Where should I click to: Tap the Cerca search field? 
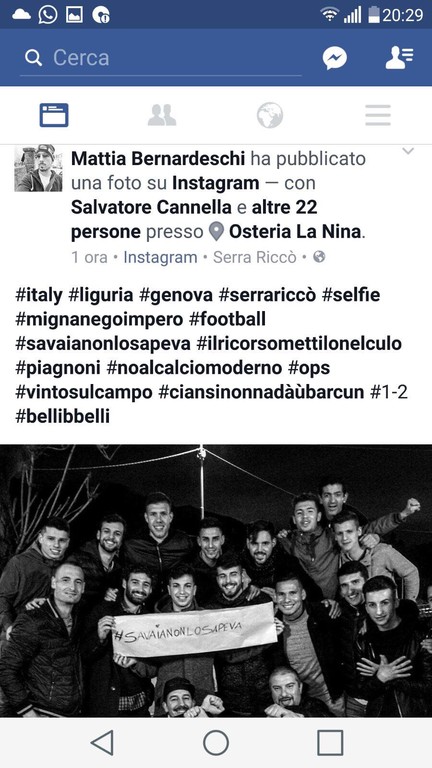click(161, 58)
